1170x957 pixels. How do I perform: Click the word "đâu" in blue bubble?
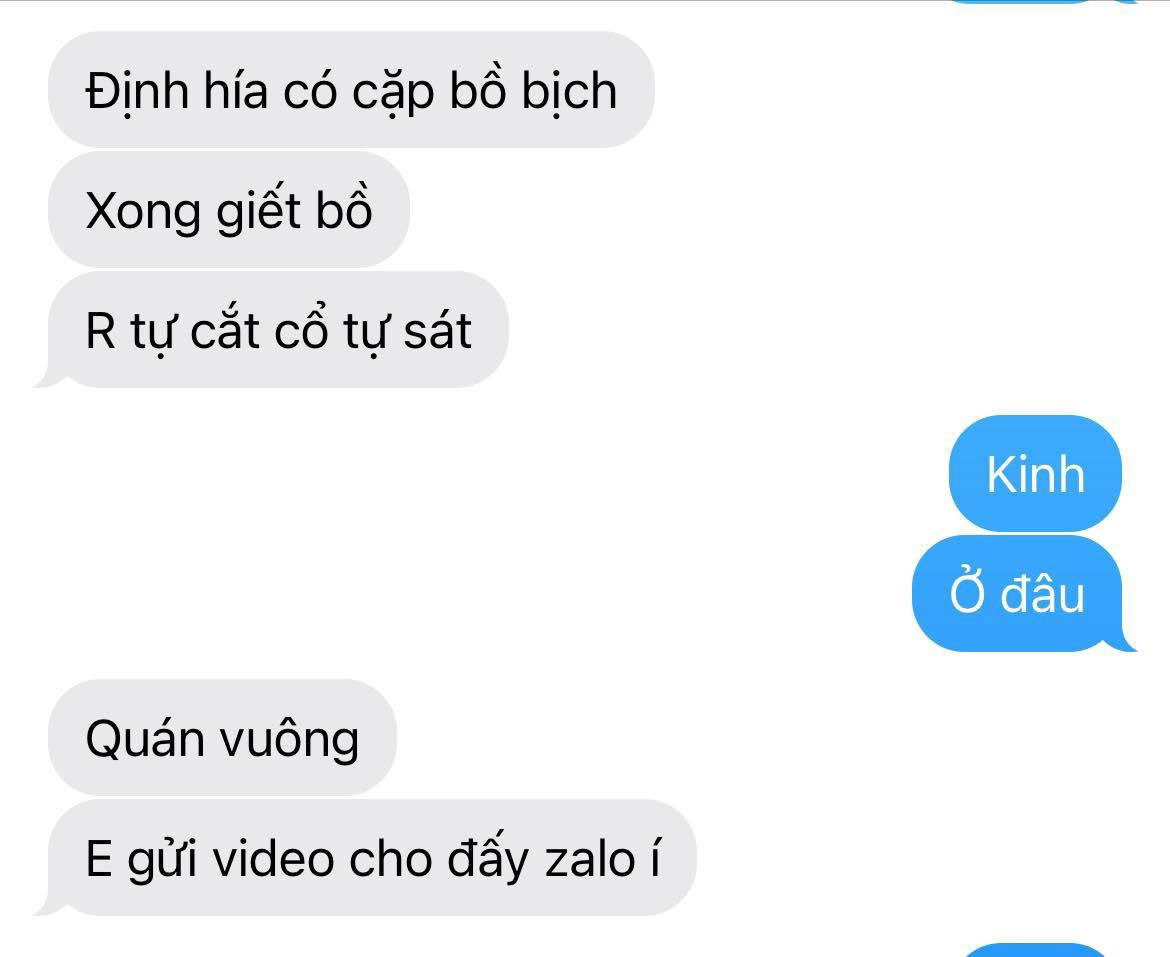pos(1042,594)
